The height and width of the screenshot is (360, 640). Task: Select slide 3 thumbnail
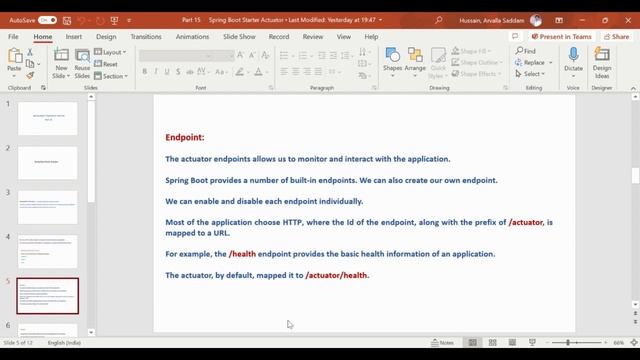point(48,207)
